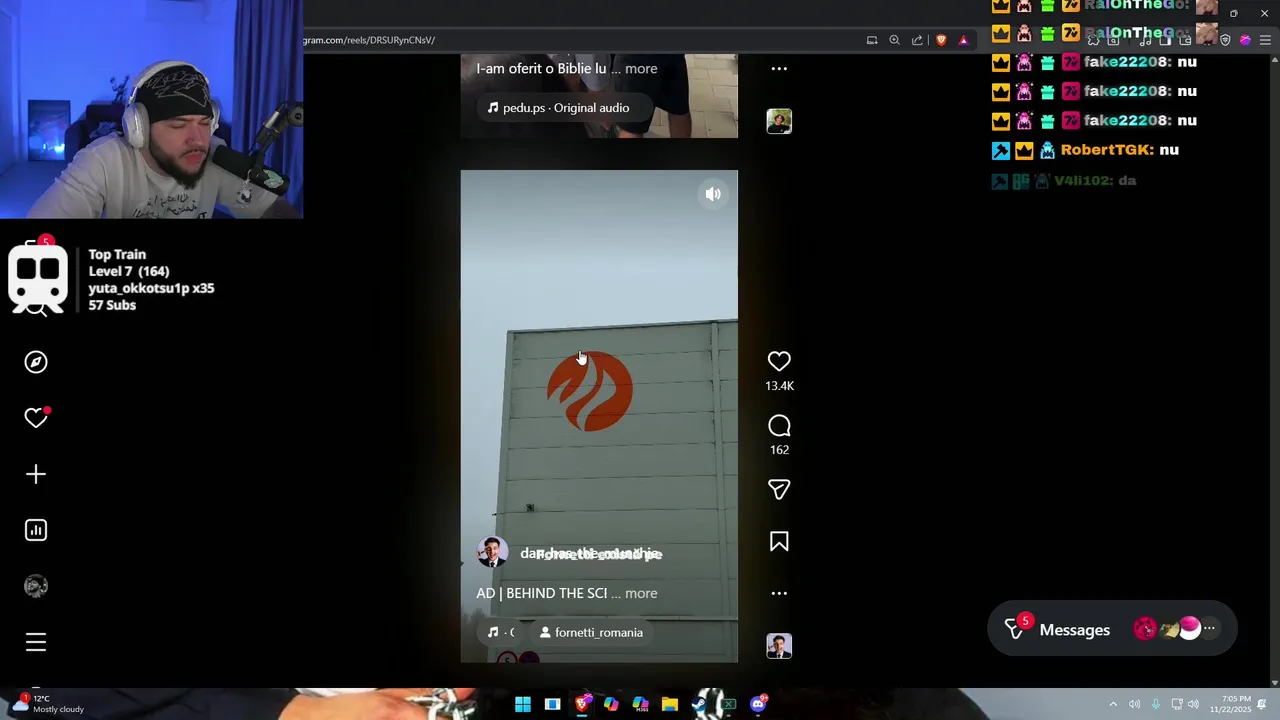This screenshot has height=720, width=1280.
Task: Click the Brave Shields lion icon
Action: [941, 40]
